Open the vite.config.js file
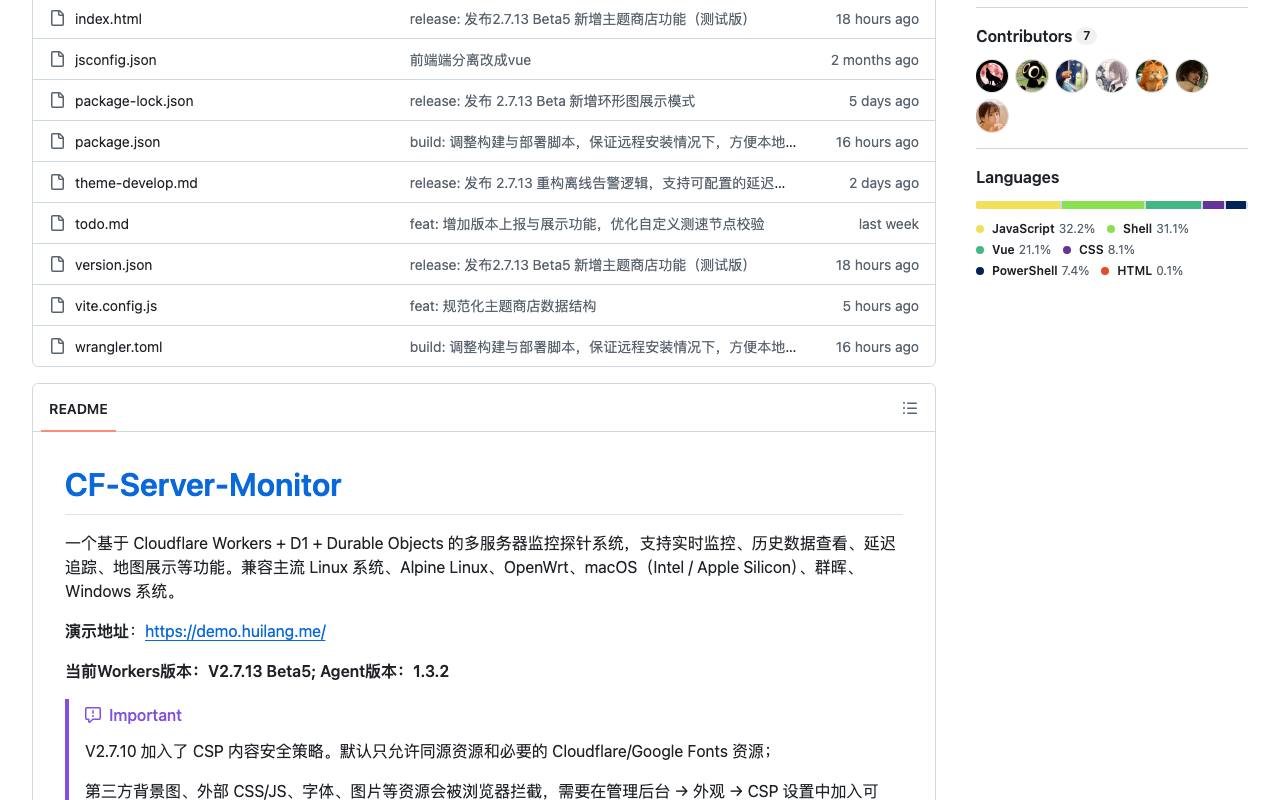This screenshot has width=1280, height=800. coord(116,306)
